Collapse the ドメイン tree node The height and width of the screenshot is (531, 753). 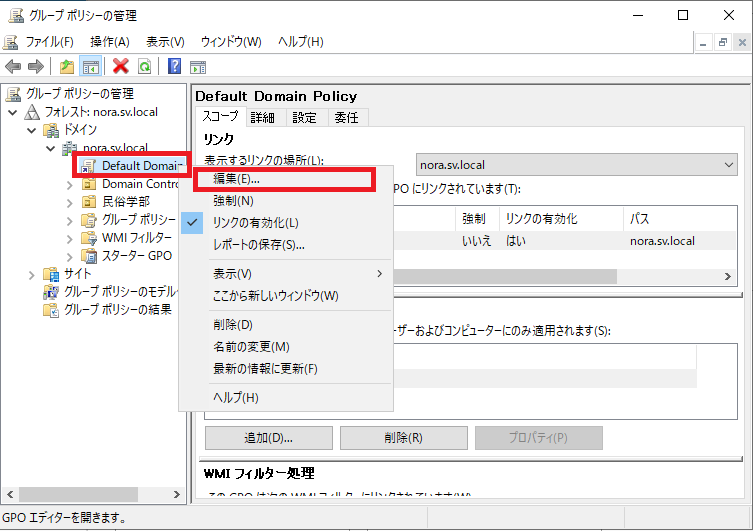tap(32, 130)
